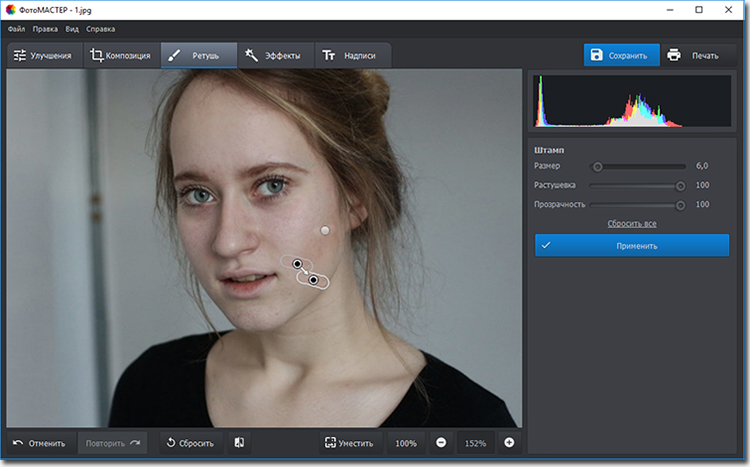The width and height of the screenshot is (750, 467).
Task: Open the Эффекты tab
Action: coord(274,56)
